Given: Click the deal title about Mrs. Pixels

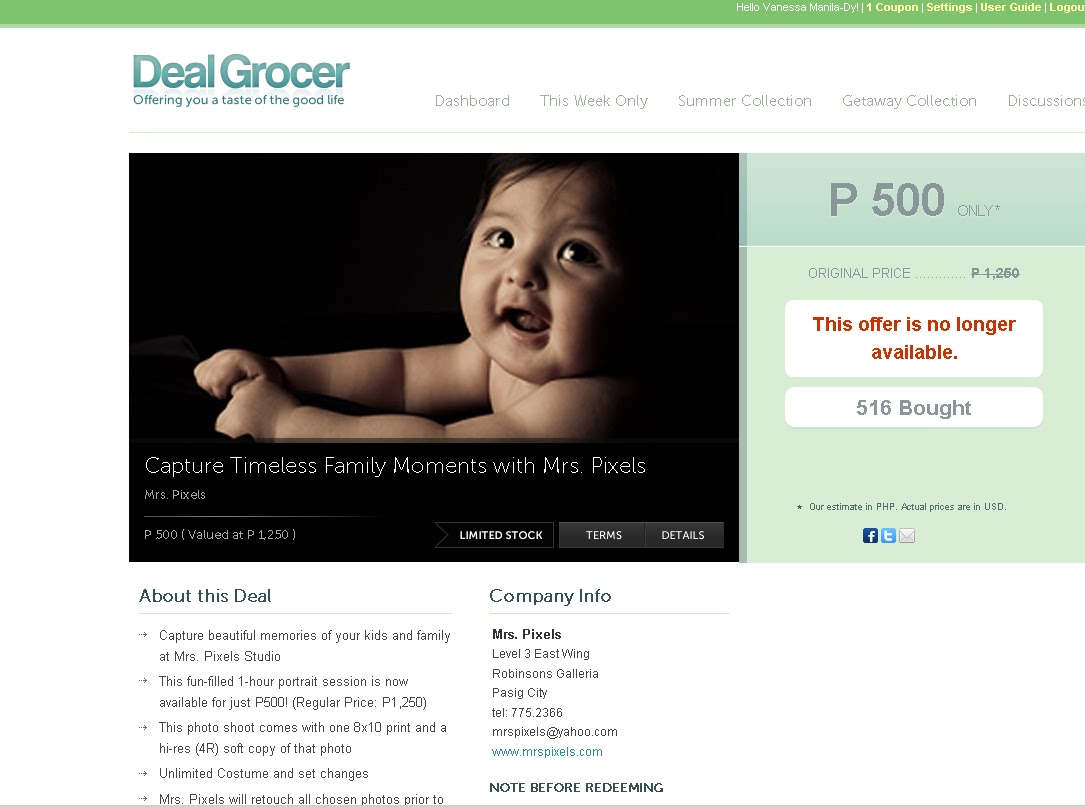Looking at the screenshot, I should click(395, 466).
